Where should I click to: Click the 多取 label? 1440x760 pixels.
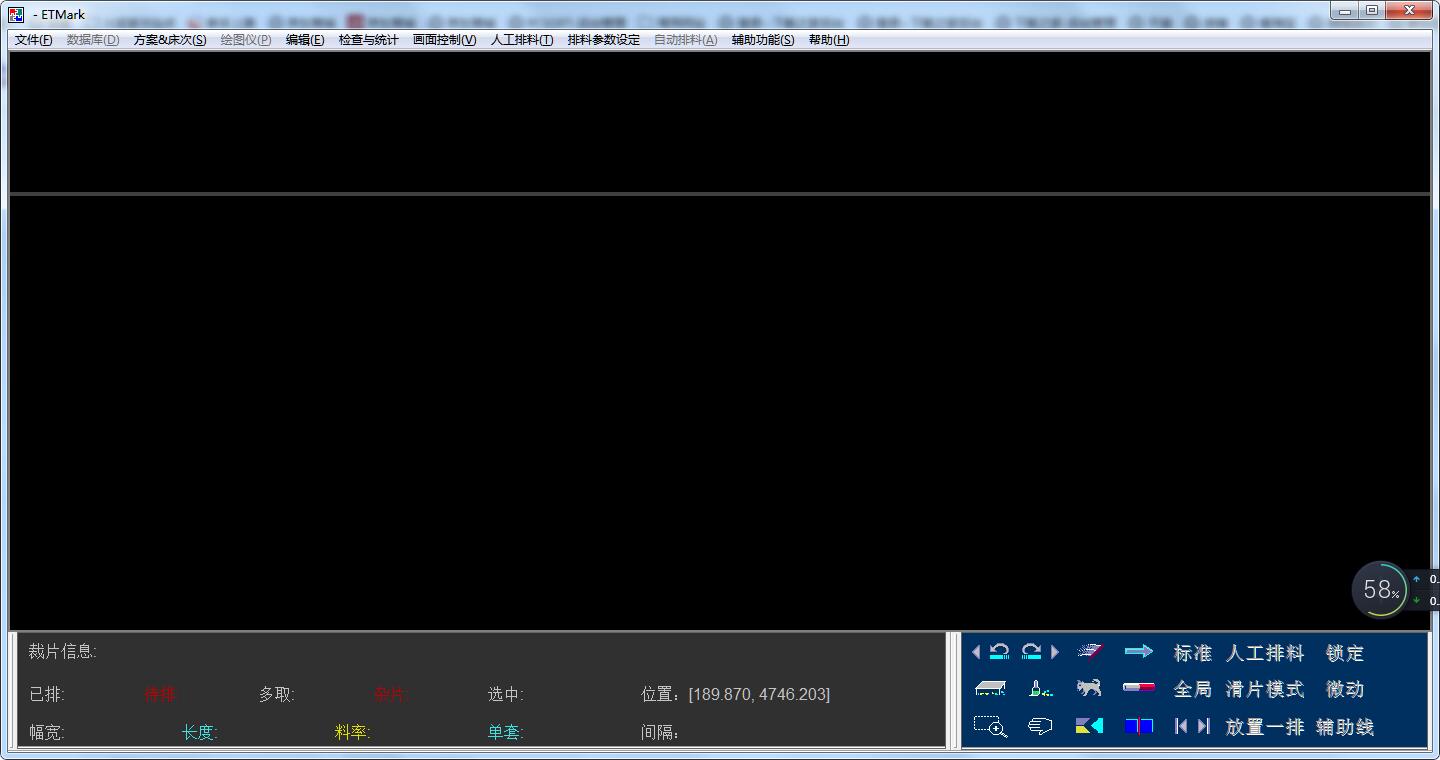click(277, 694)
